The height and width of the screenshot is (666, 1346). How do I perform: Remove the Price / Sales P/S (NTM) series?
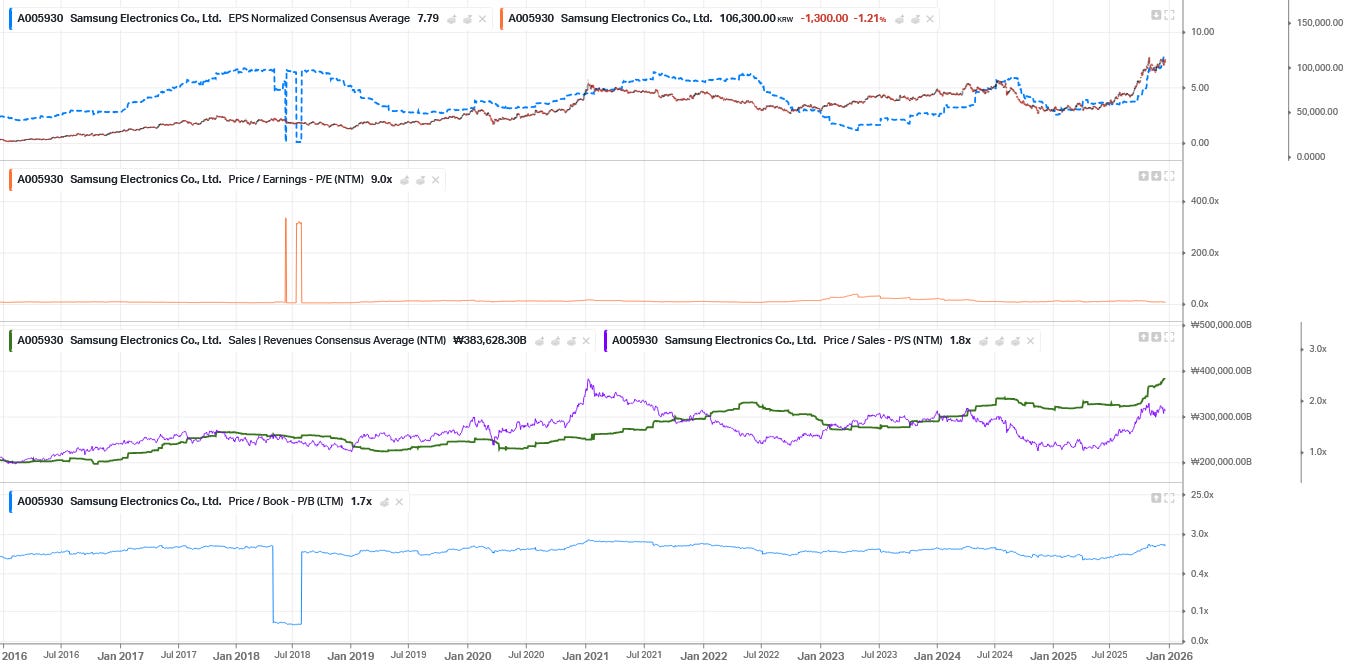[x=1029, y=341]
